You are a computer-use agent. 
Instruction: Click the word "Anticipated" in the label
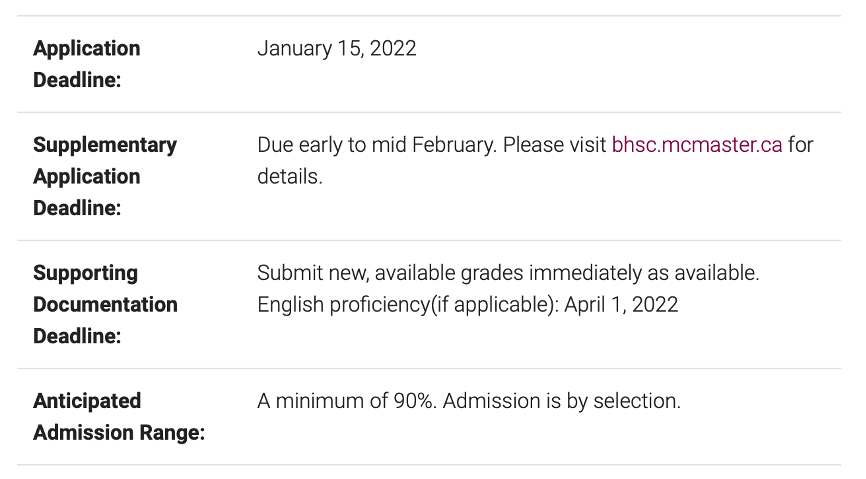tap(87, 401)
